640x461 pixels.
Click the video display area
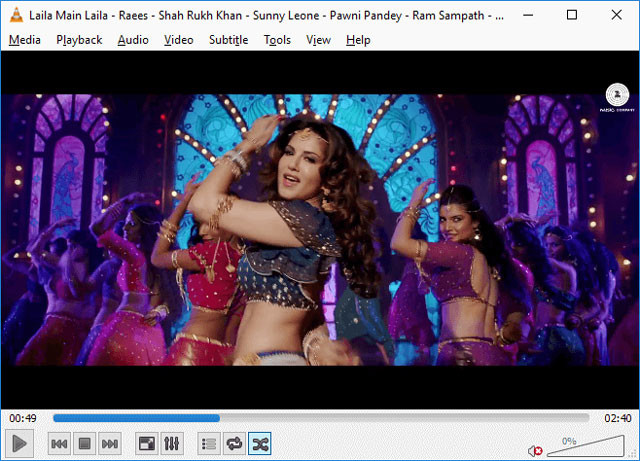(320, 230)
